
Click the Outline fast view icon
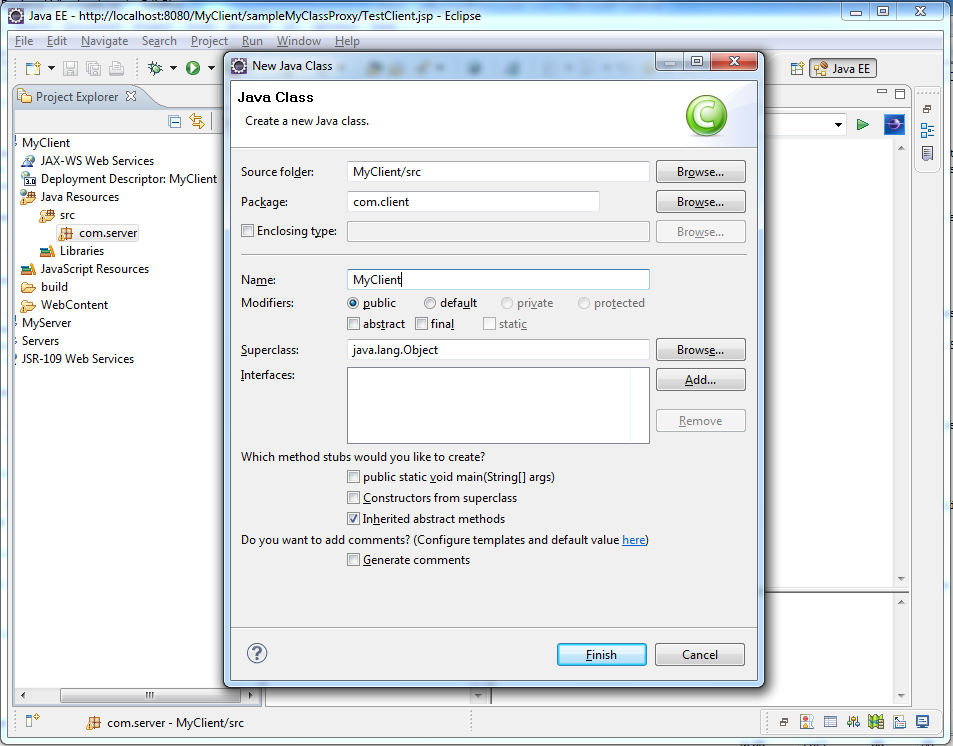927,131
